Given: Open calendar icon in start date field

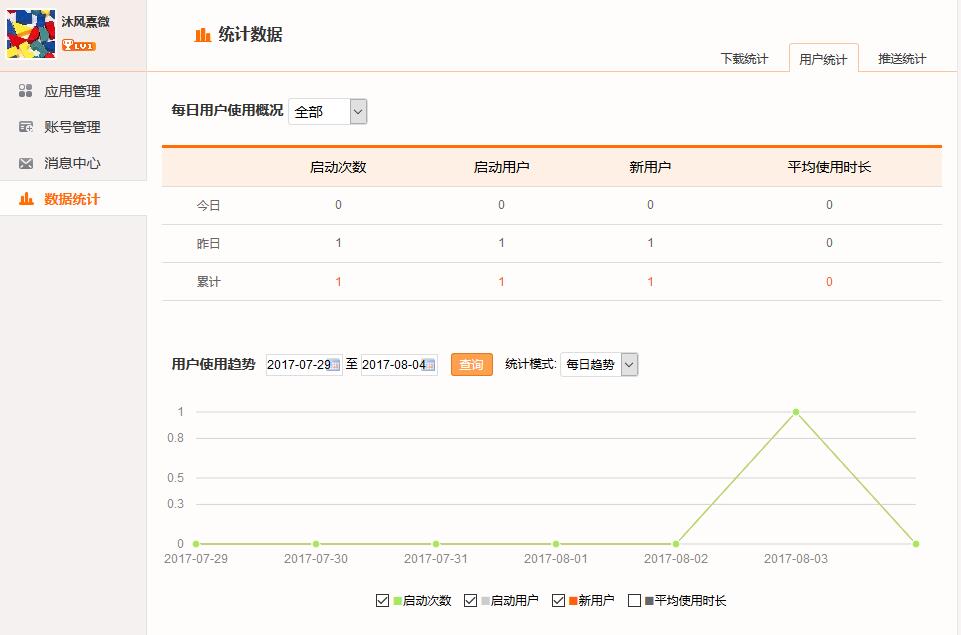Looking at the screenshot, I should [x=335, y=365].
